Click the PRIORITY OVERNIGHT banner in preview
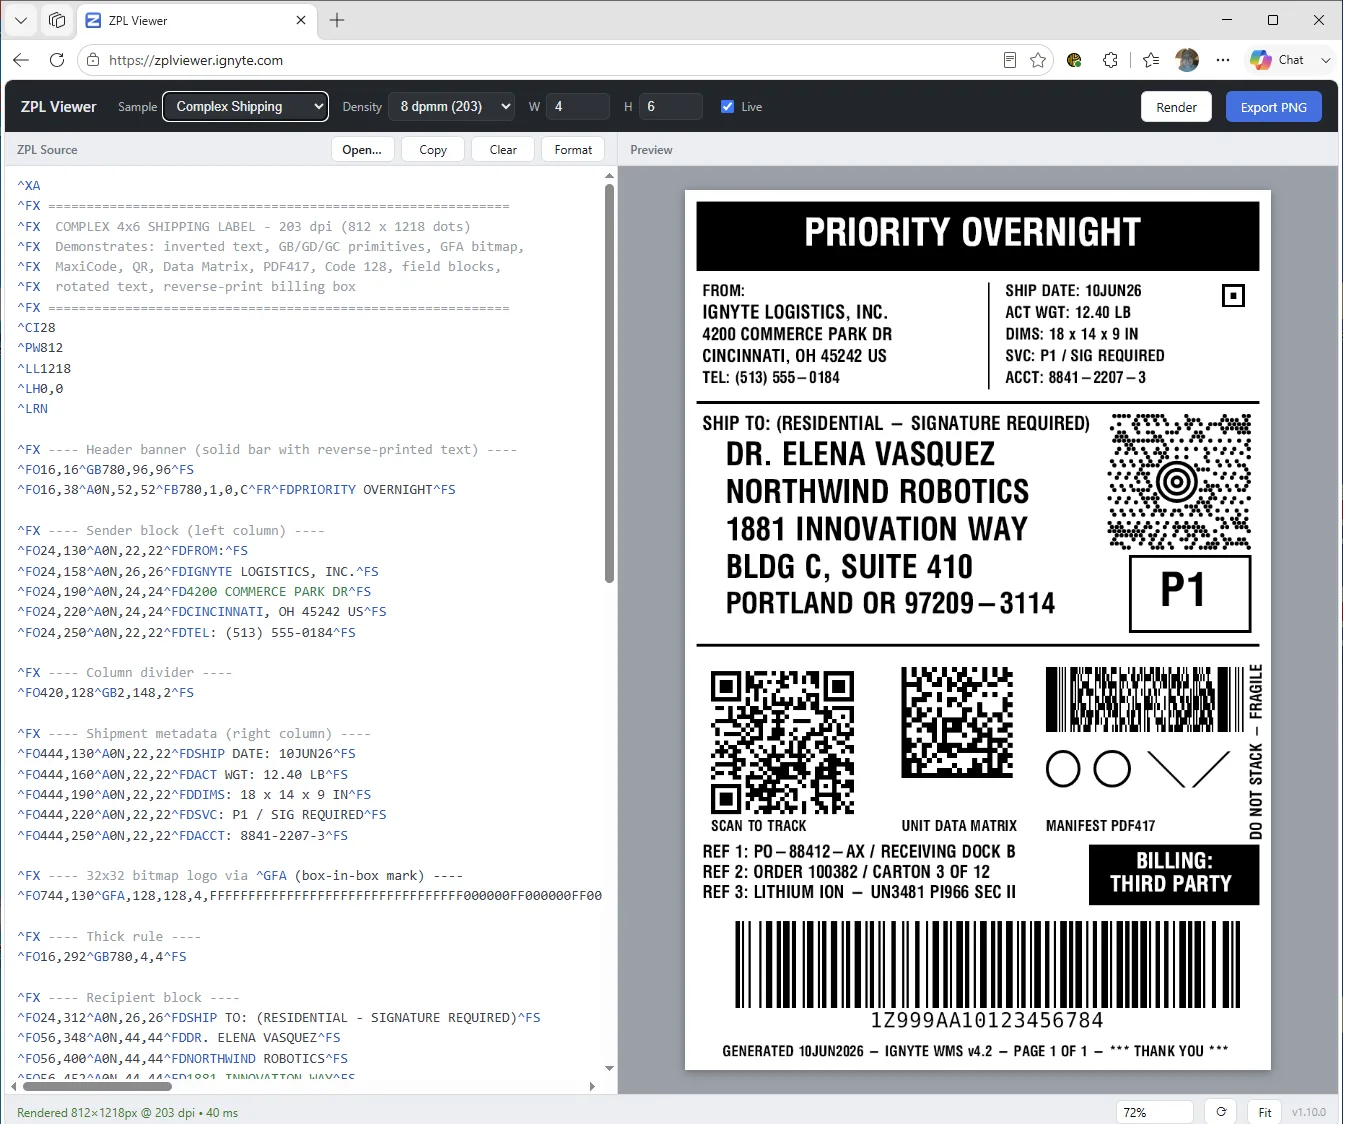 977,235
